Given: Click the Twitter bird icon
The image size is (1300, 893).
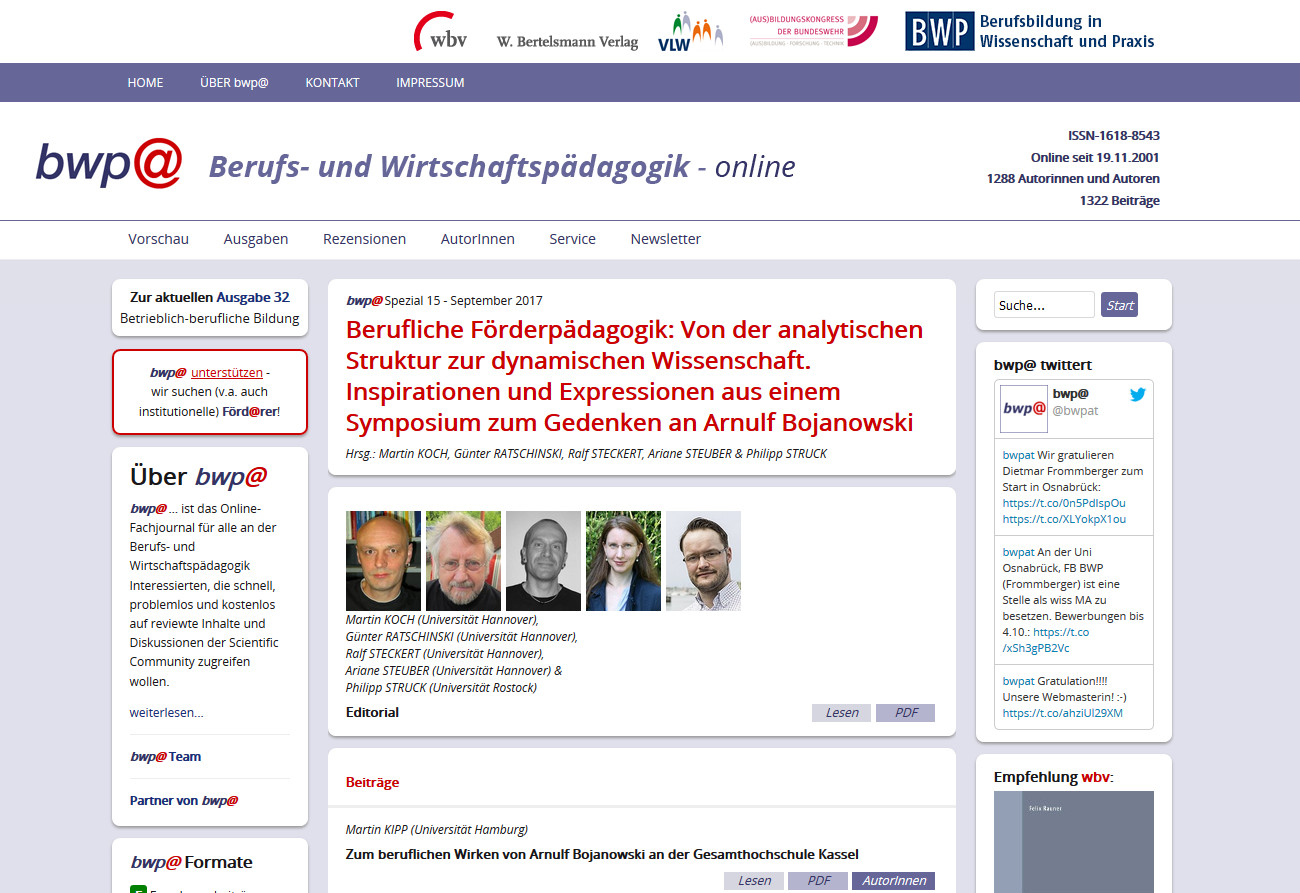Looking at the screenshot, I should coord(1137,394).
